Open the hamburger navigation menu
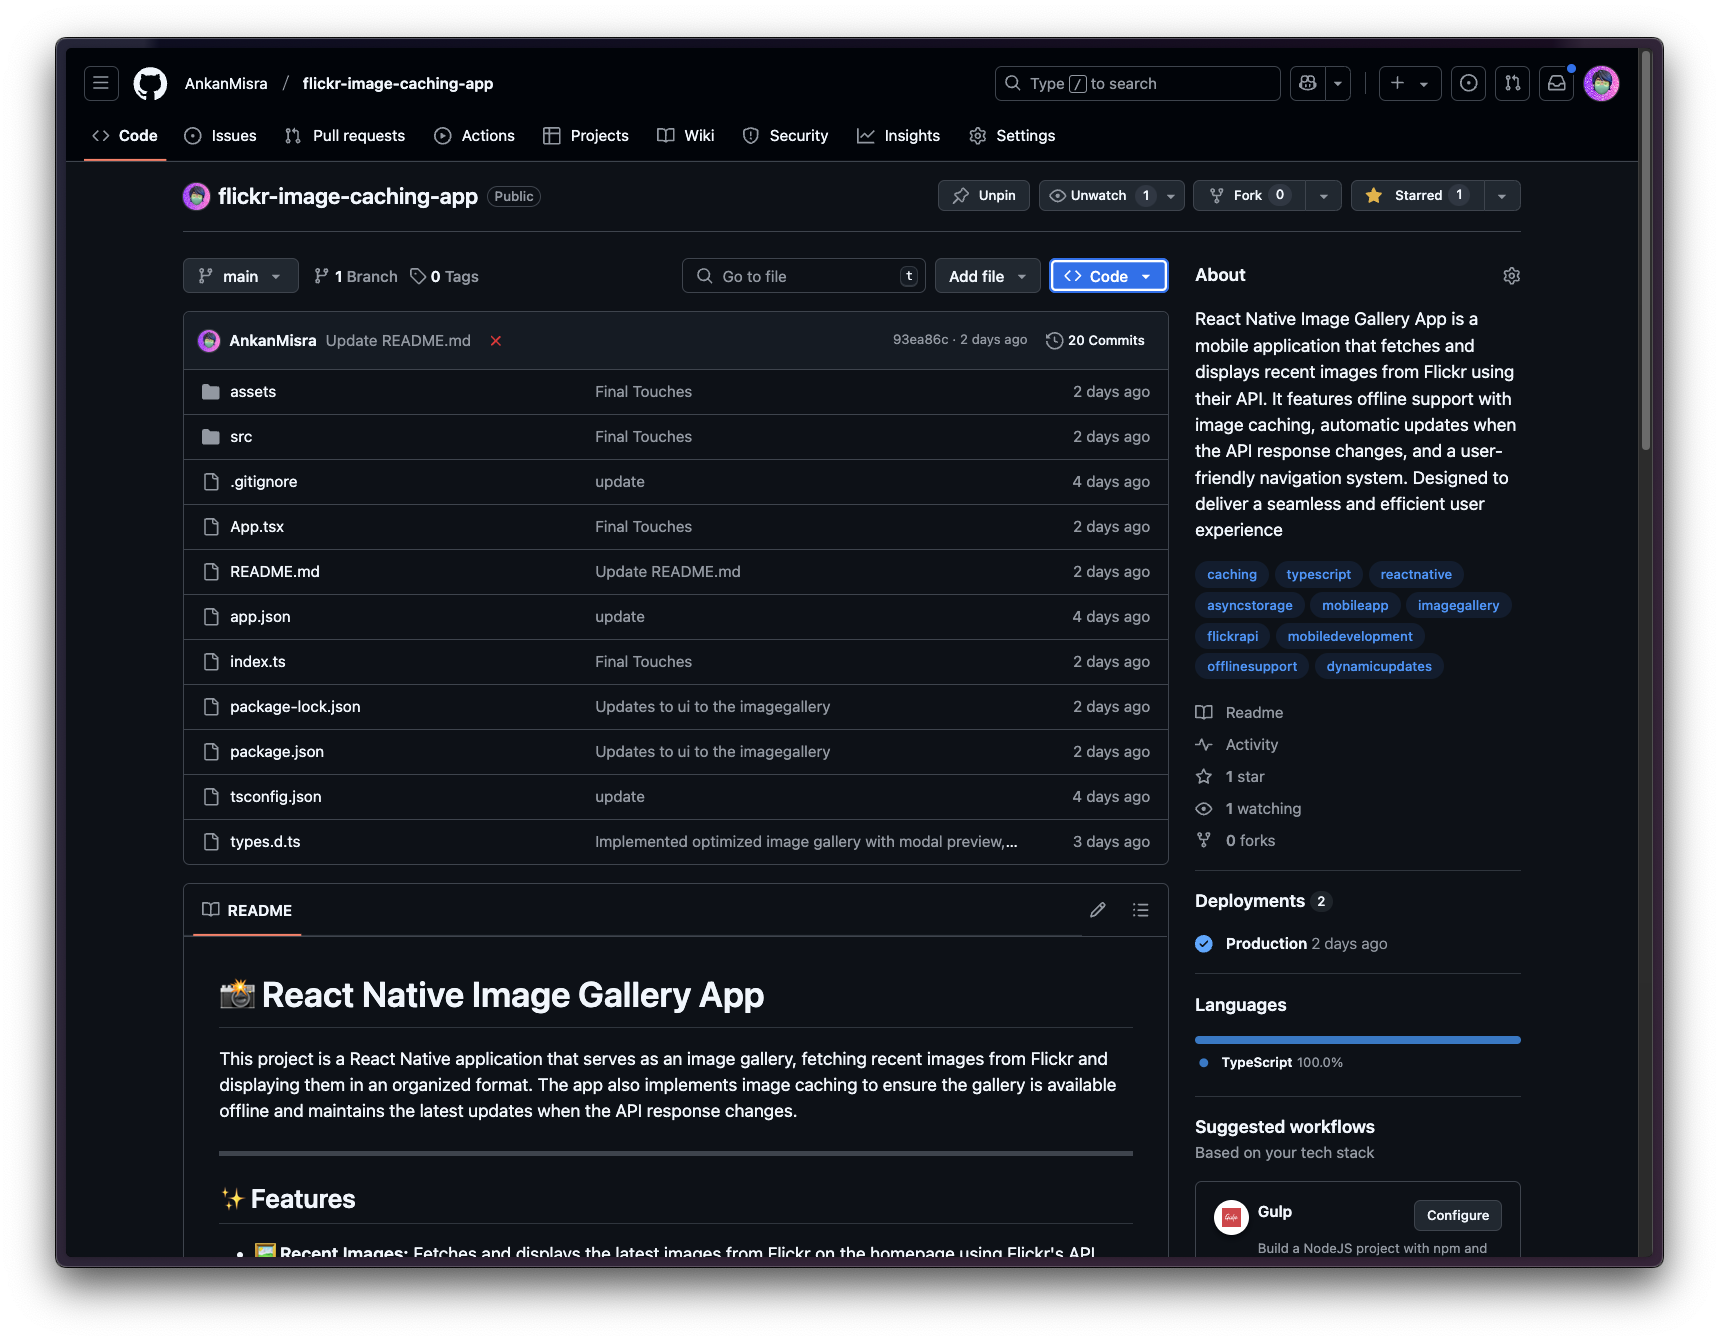The width and height of the screenshot is (1719, 1341). (101, 83)
